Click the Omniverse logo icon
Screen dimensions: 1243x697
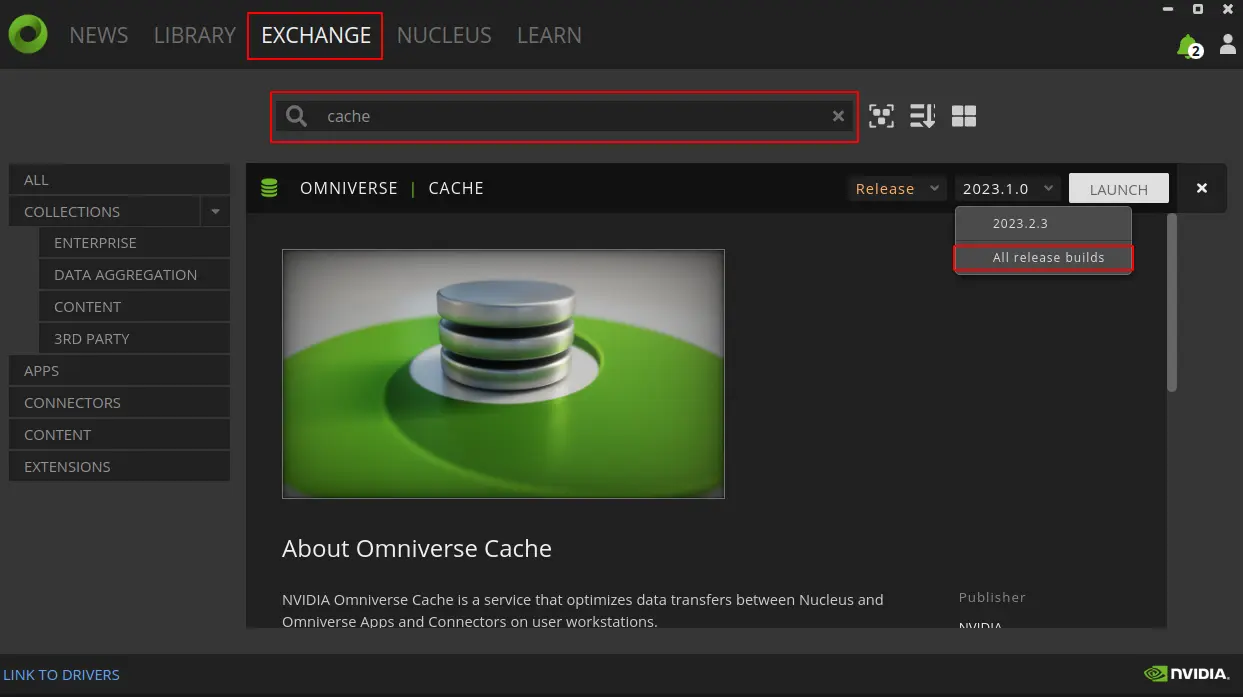[28, 35]
